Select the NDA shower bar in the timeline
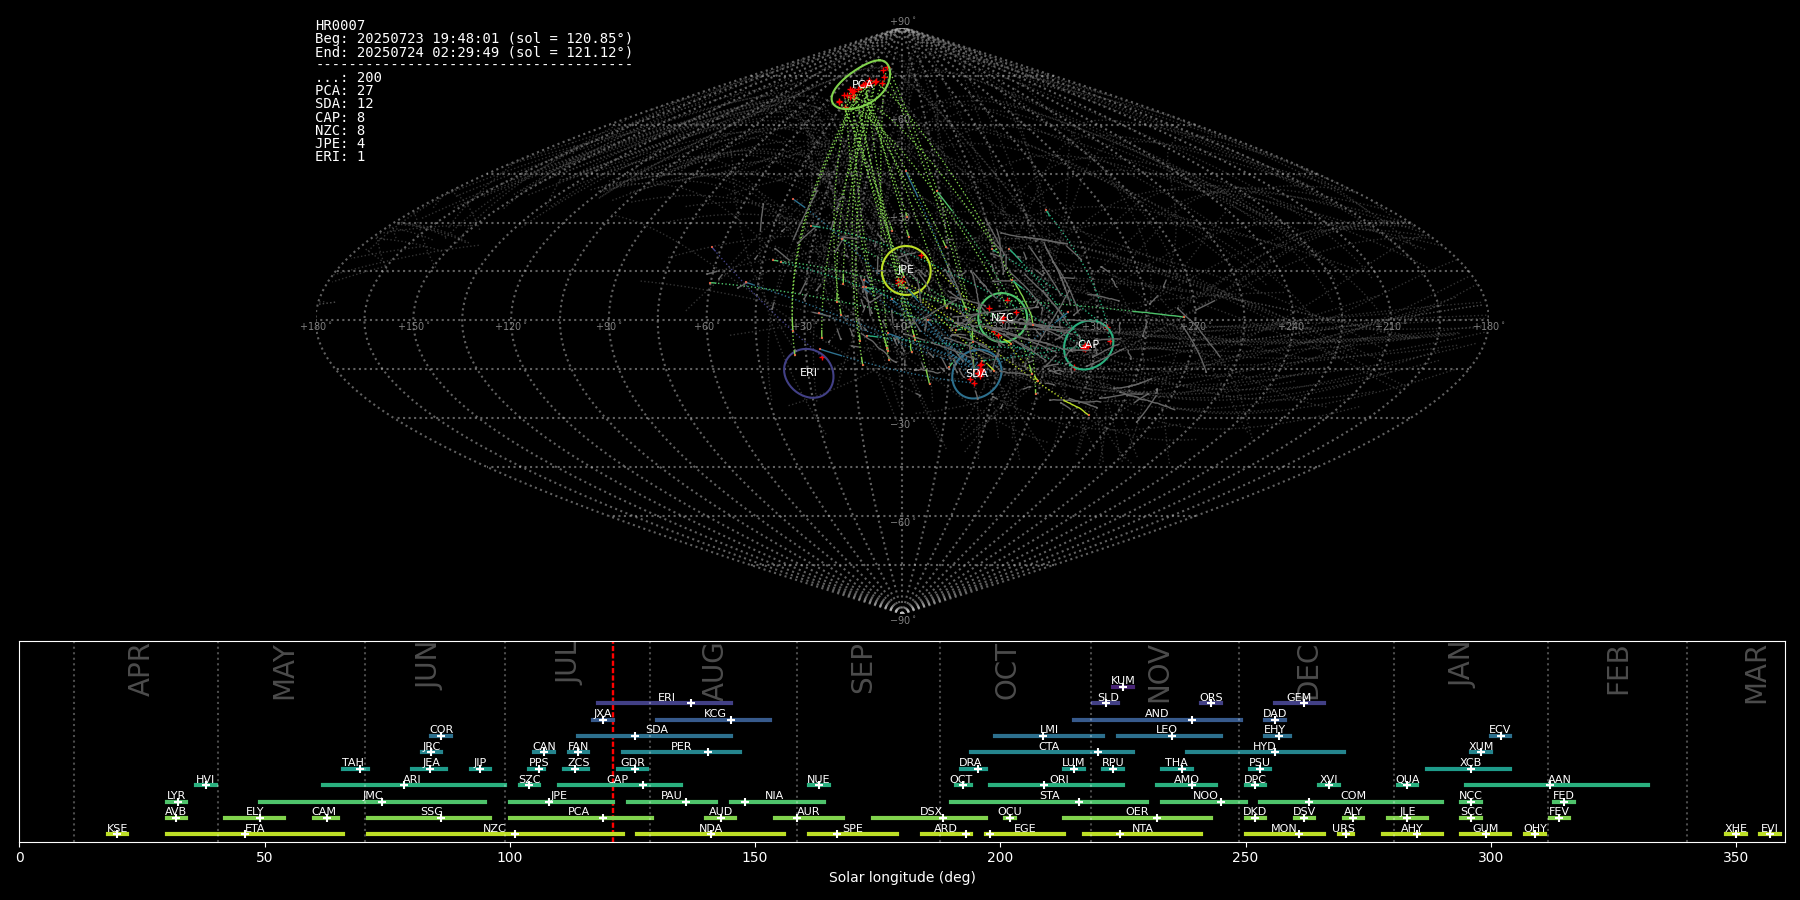1800x900 pixels. pos(711,834)
